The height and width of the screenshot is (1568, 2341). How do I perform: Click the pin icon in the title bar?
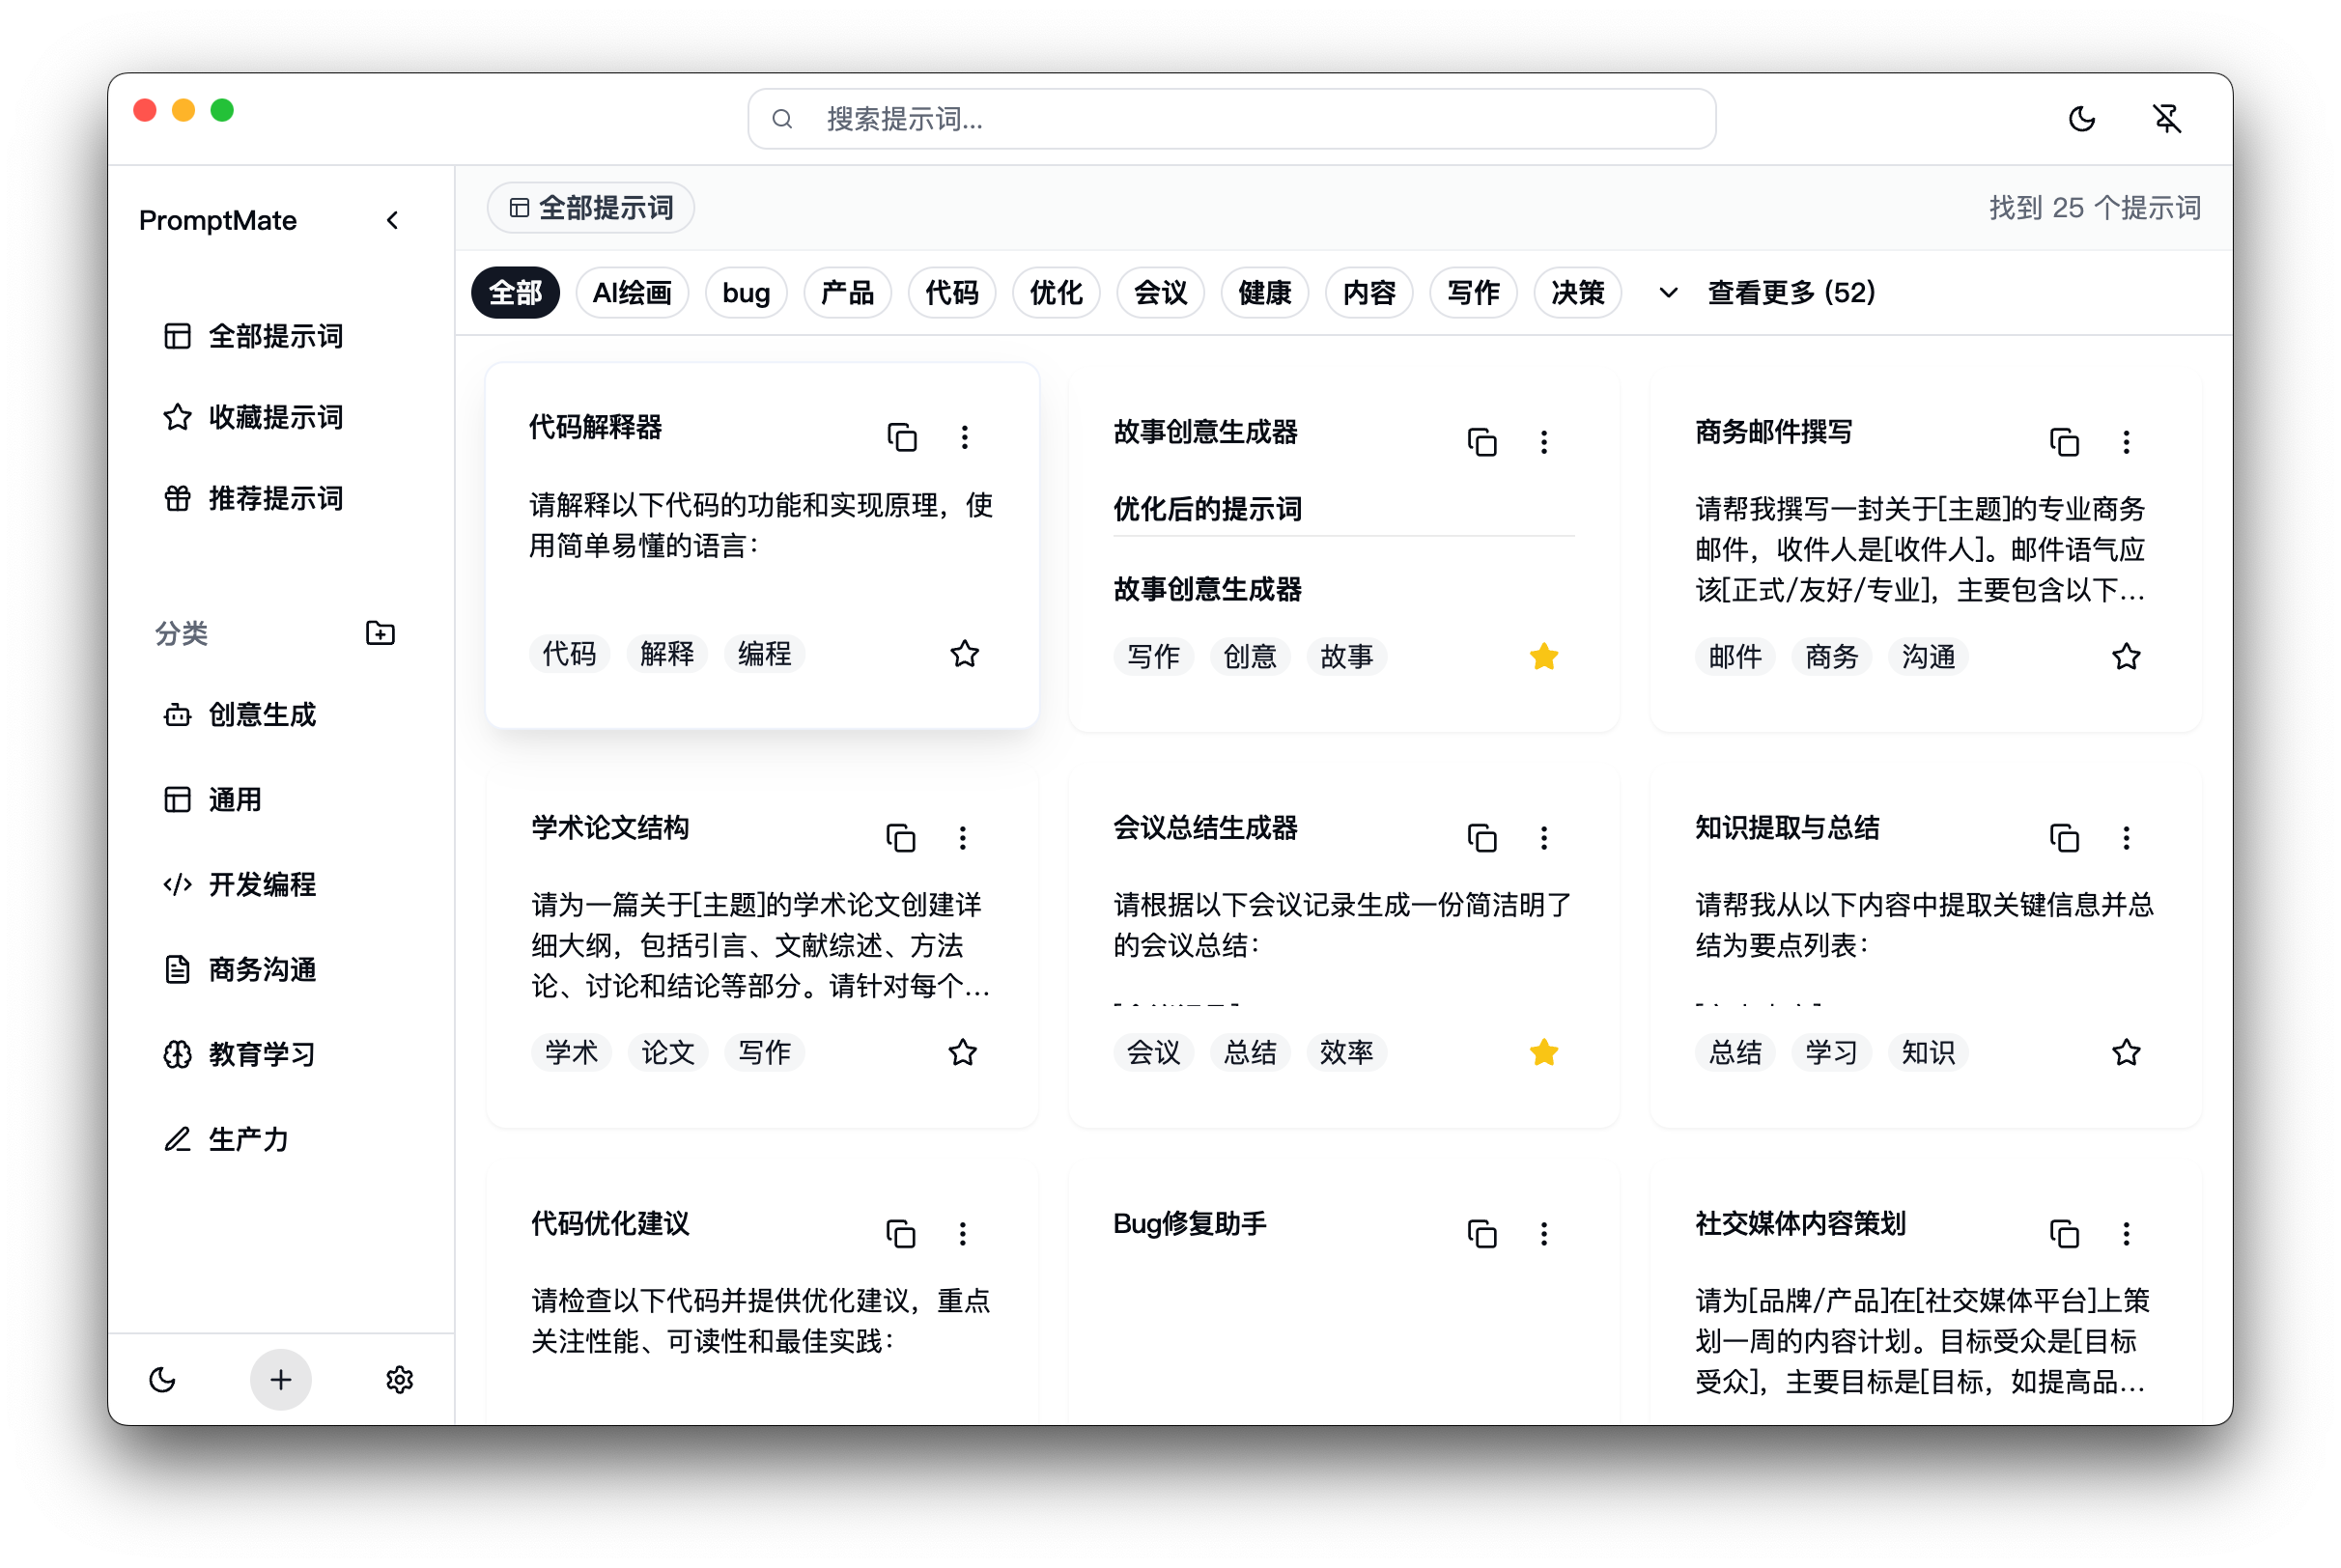[2167, 118]
